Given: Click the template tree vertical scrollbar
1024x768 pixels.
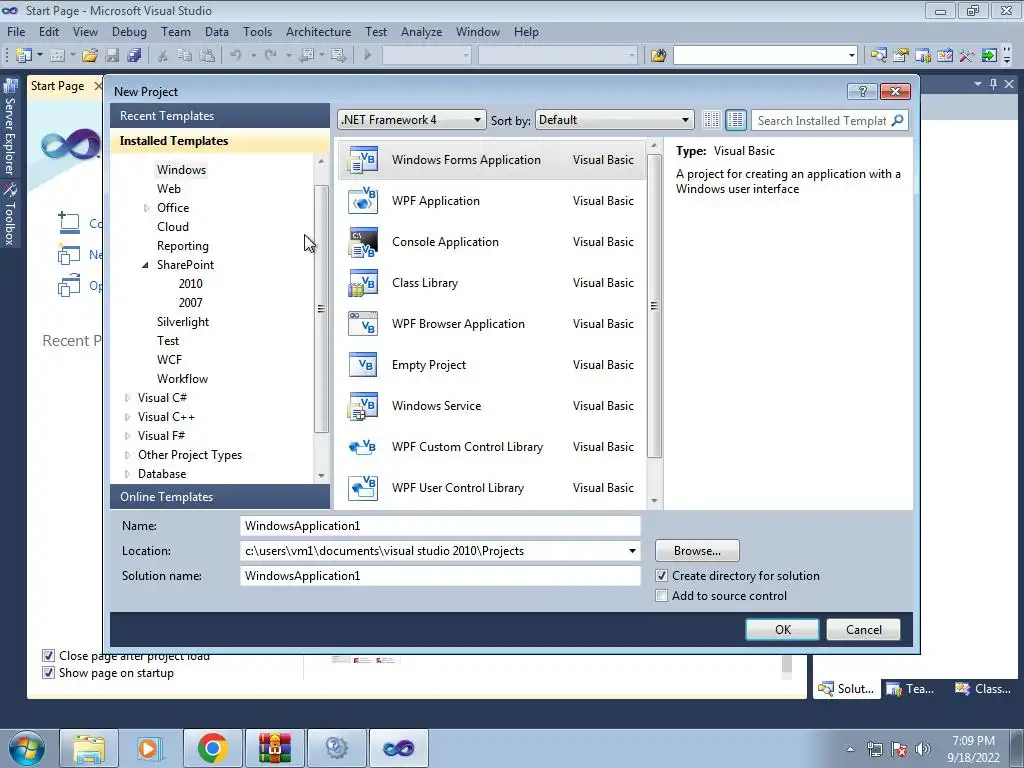Looking at the screenshot, I should [x=321, y=309].
